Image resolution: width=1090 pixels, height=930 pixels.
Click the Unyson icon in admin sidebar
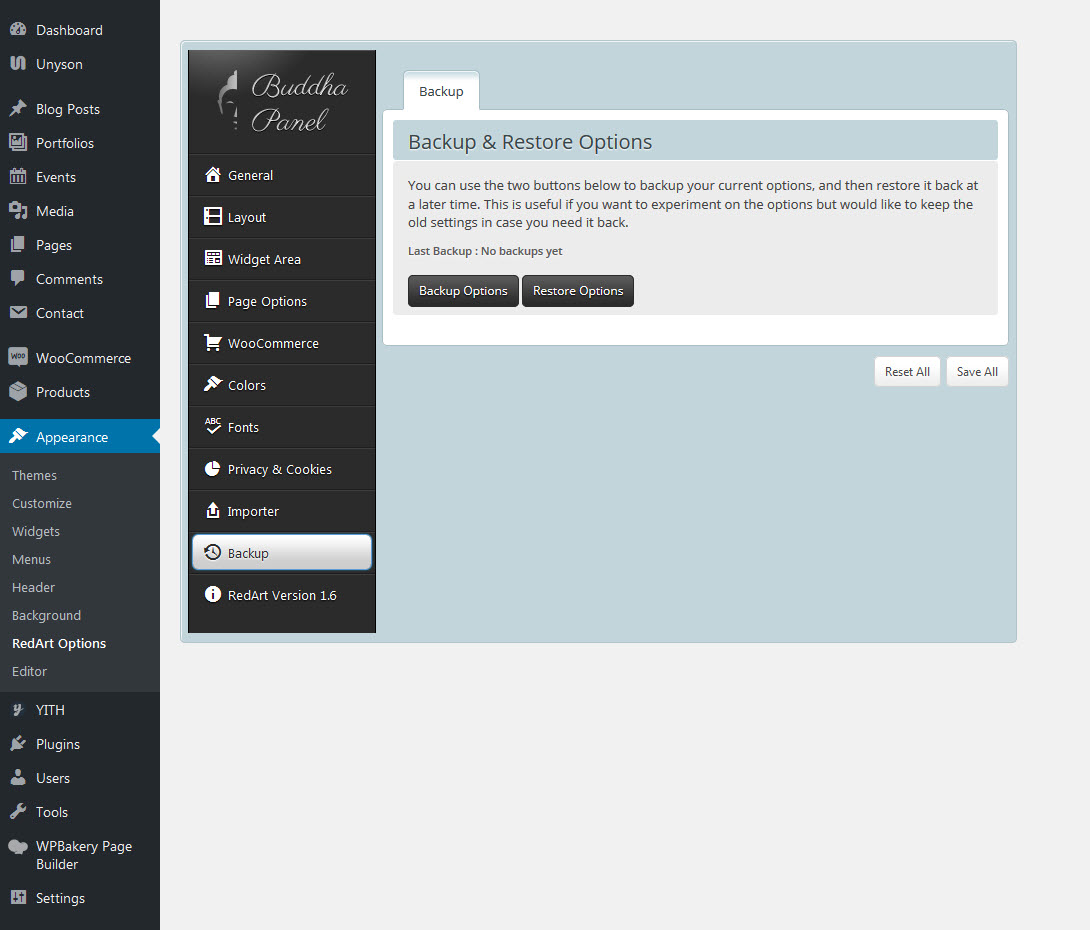click(x=18, y=64)
